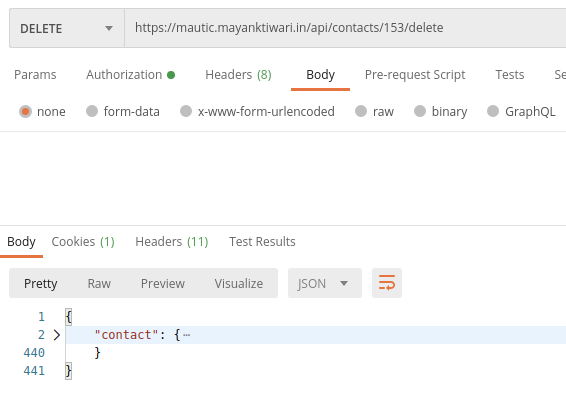566x394 pixels.
Task: Switch response view to Raw
Action: [x=99, y=284]
